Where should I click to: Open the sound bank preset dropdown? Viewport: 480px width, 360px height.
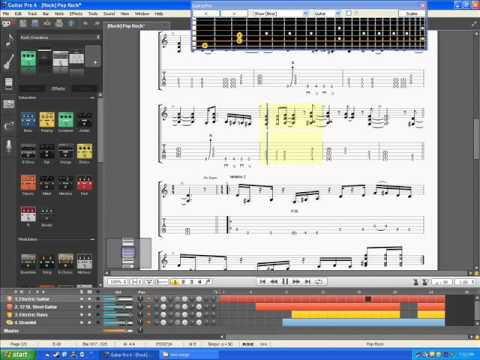(x=60, y=37)
